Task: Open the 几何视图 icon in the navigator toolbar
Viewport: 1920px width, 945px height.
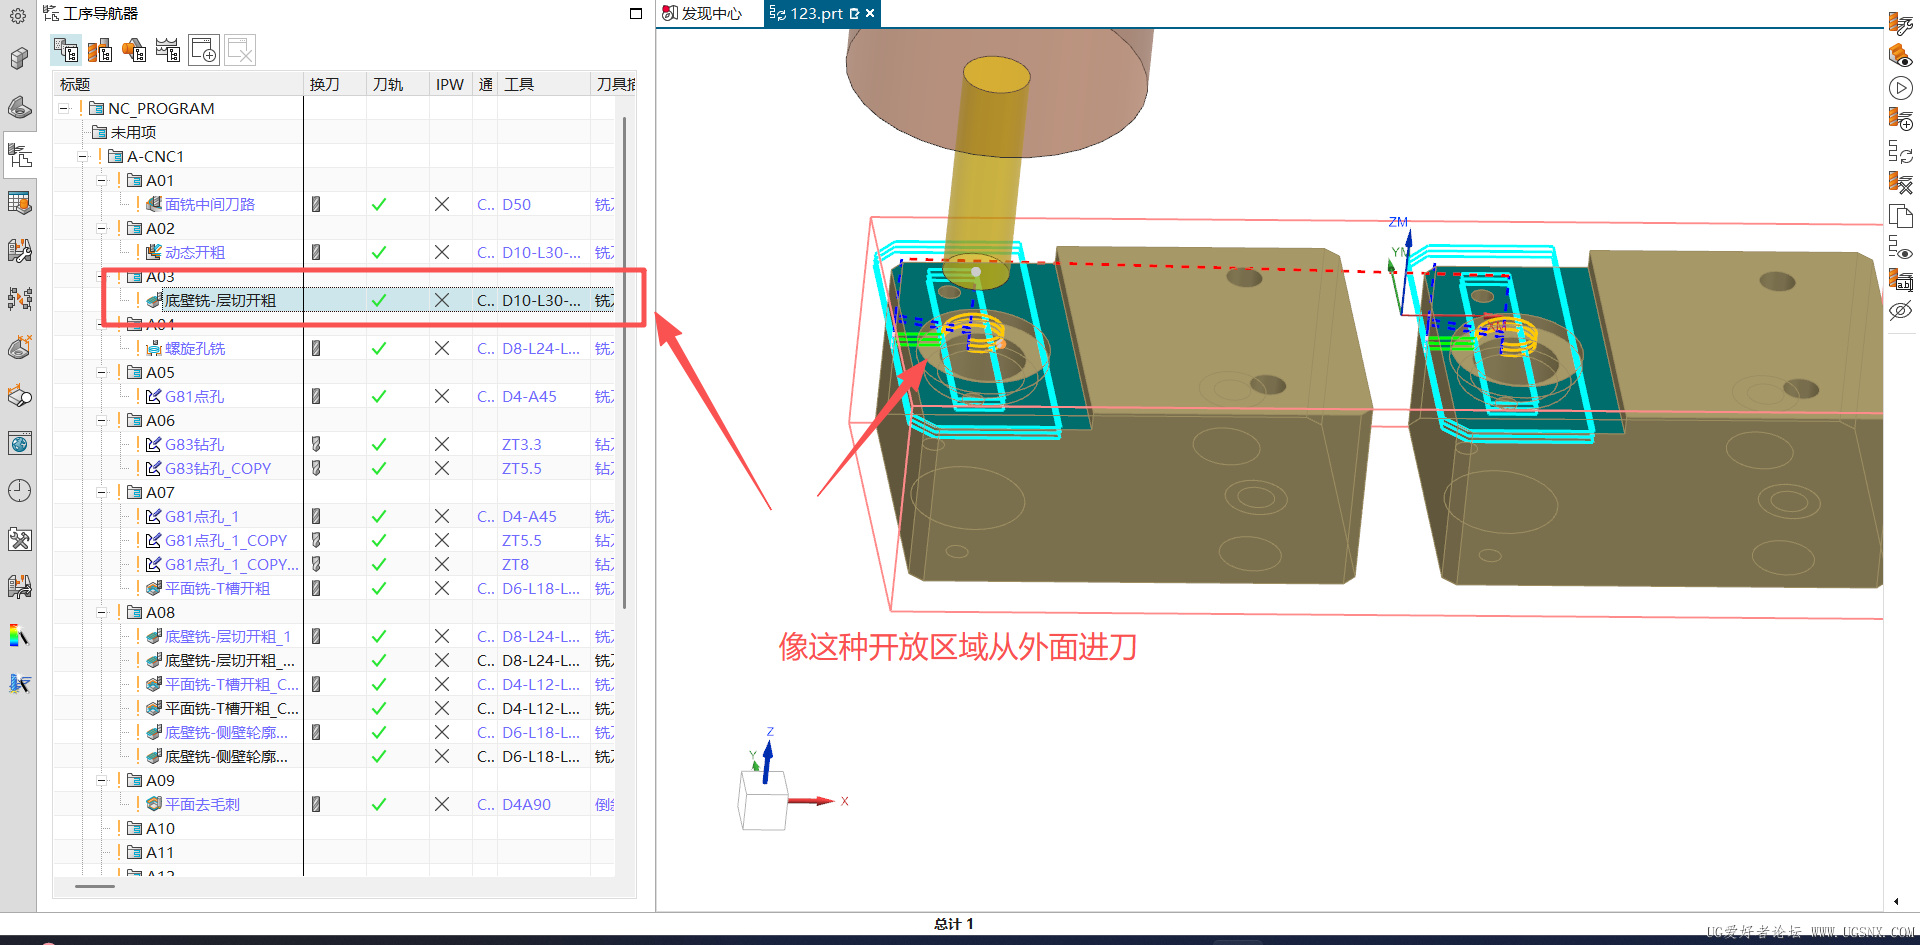Action: (x=134, y=50)
